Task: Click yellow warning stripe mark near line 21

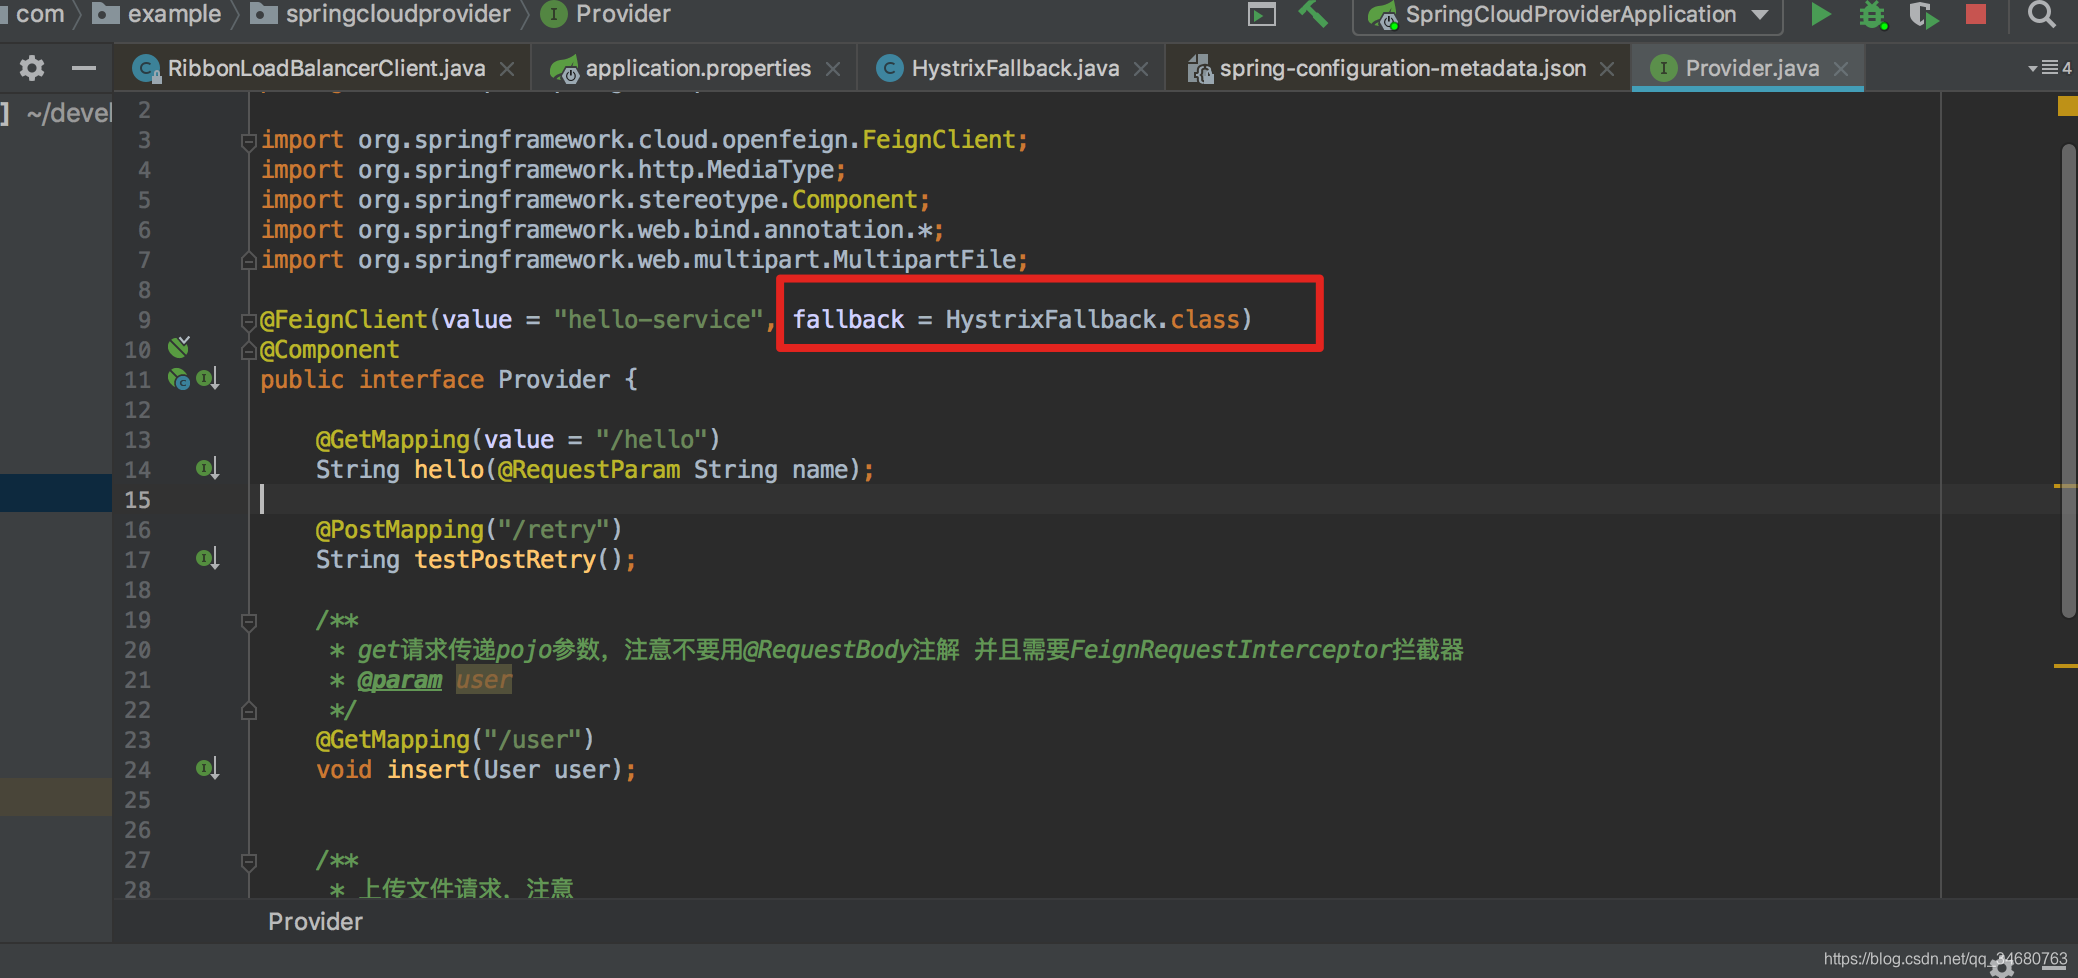Action: click(x=2066, y=666)
